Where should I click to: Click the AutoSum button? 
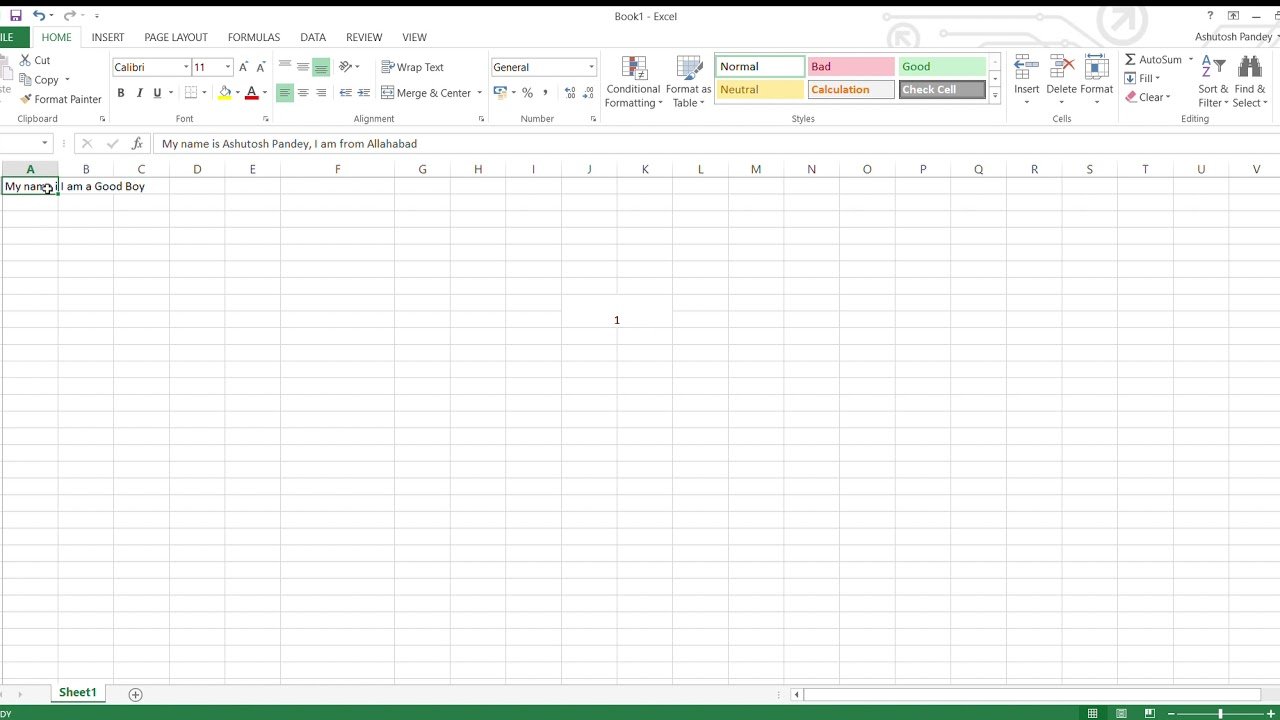coord(1153,60)
